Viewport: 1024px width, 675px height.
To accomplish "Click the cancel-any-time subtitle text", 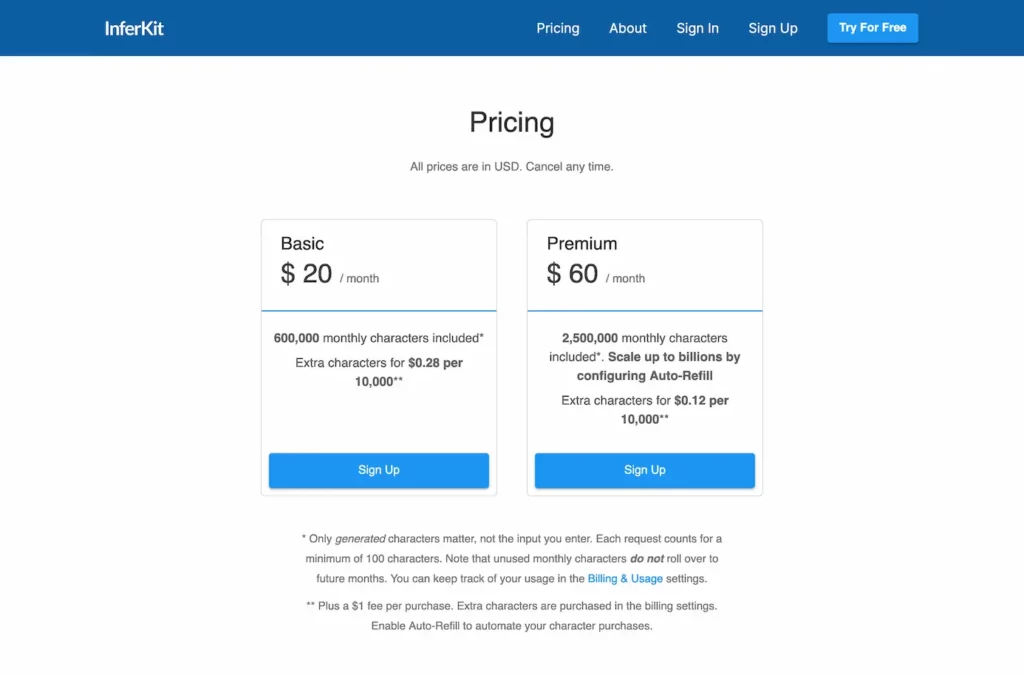I will coord(511,166).
